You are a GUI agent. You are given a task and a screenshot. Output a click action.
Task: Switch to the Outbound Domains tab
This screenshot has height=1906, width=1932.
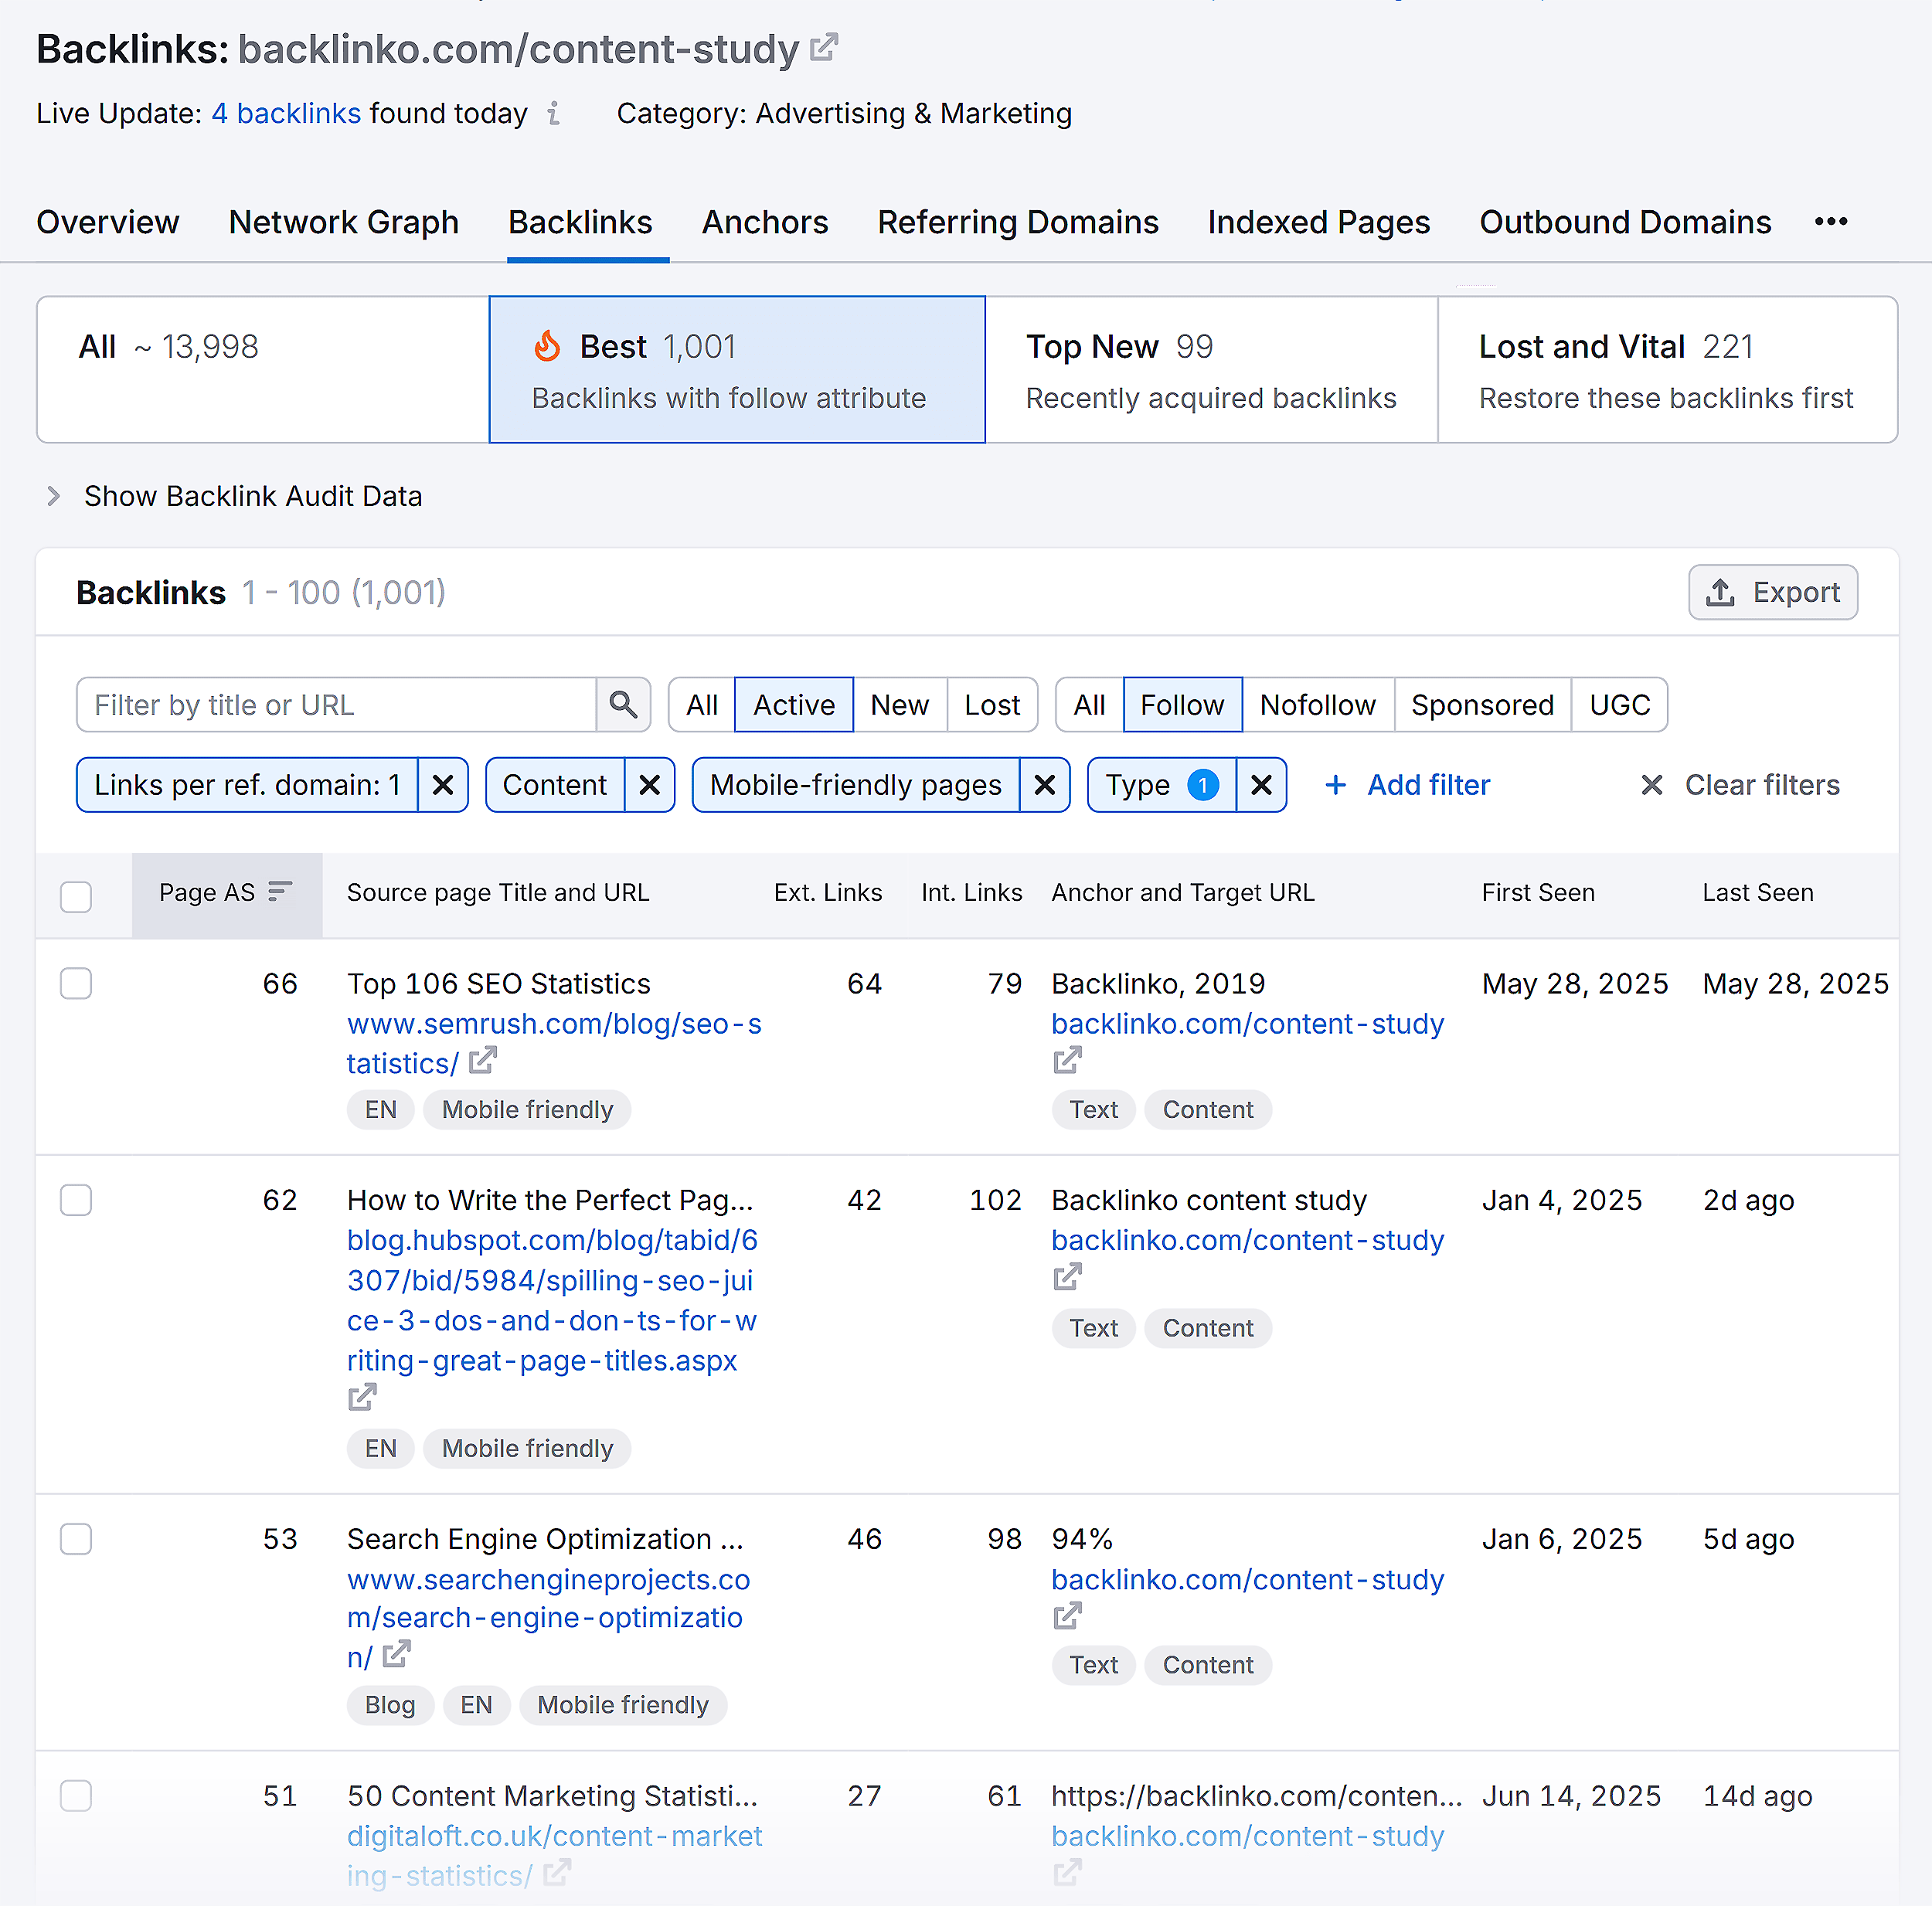[x=1625, y=222]
